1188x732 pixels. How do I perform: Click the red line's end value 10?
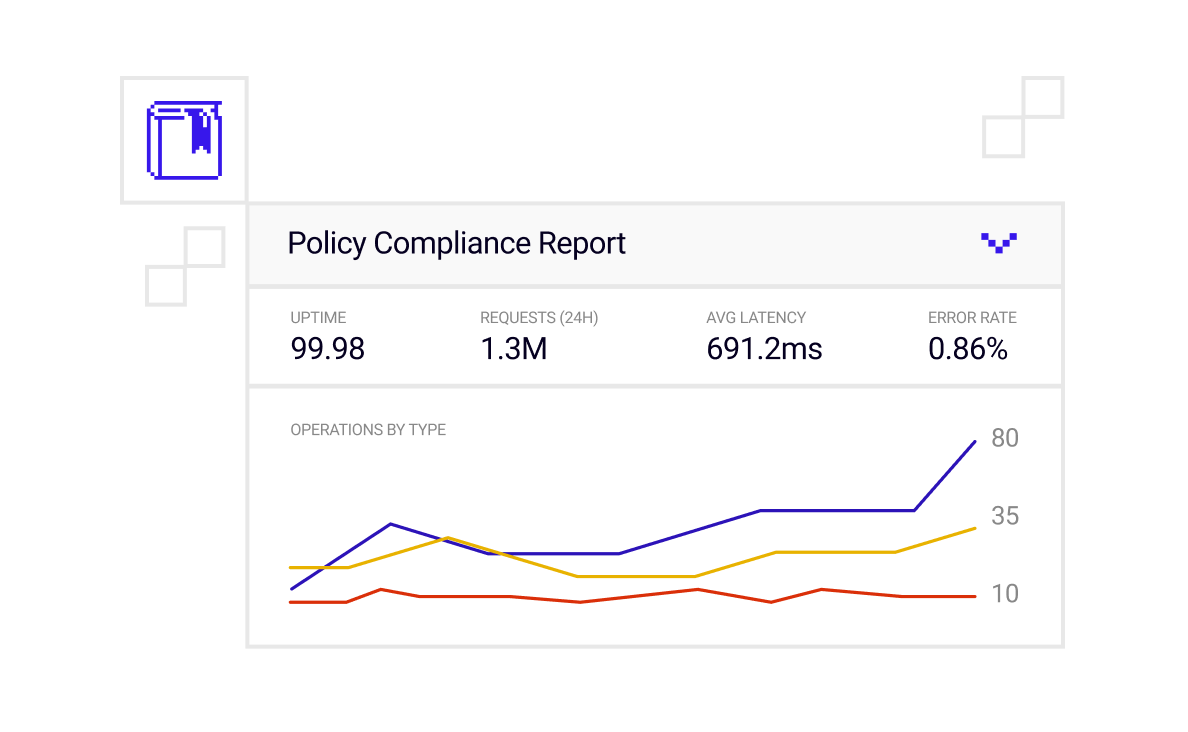tap(1005, 593)
